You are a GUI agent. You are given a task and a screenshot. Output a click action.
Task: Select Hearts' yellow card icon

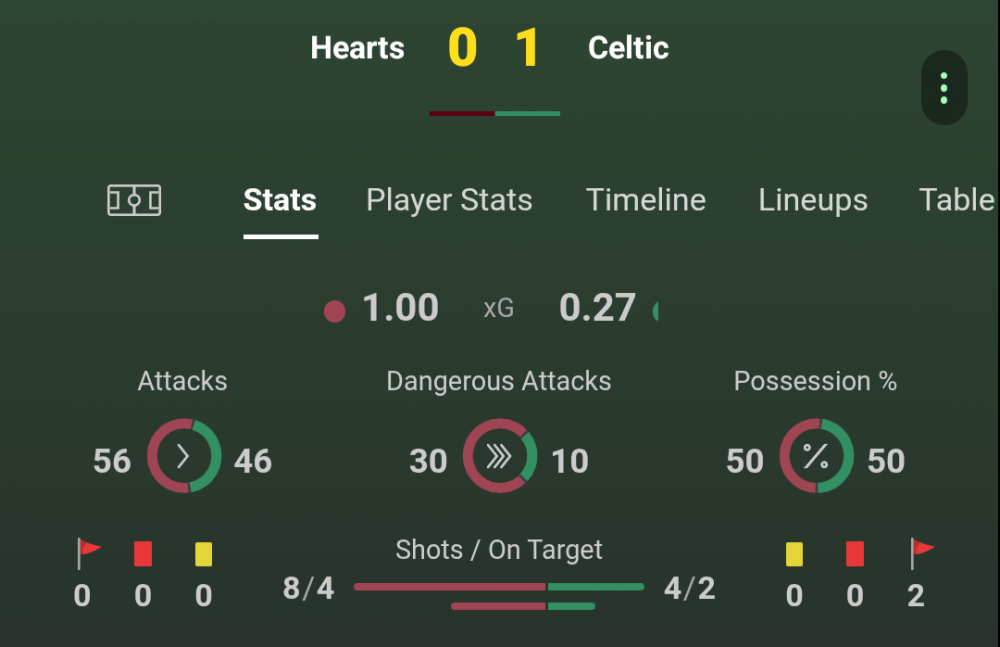pyautogui.click(x=203, y=553)
